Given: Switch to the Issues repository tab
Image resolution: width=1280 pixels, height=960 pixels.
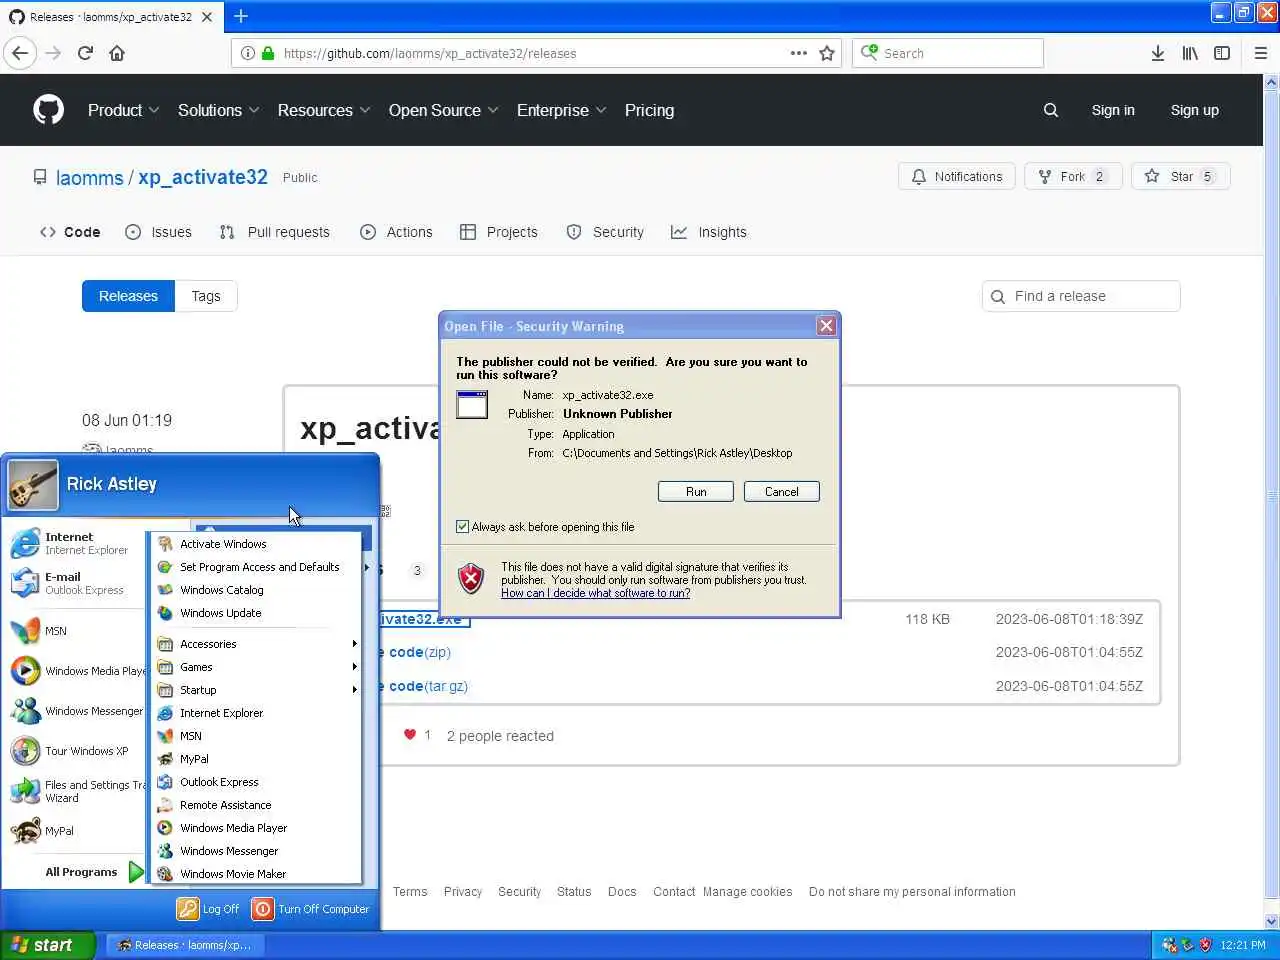Looking at the screenshot, I should click(158, 232).
